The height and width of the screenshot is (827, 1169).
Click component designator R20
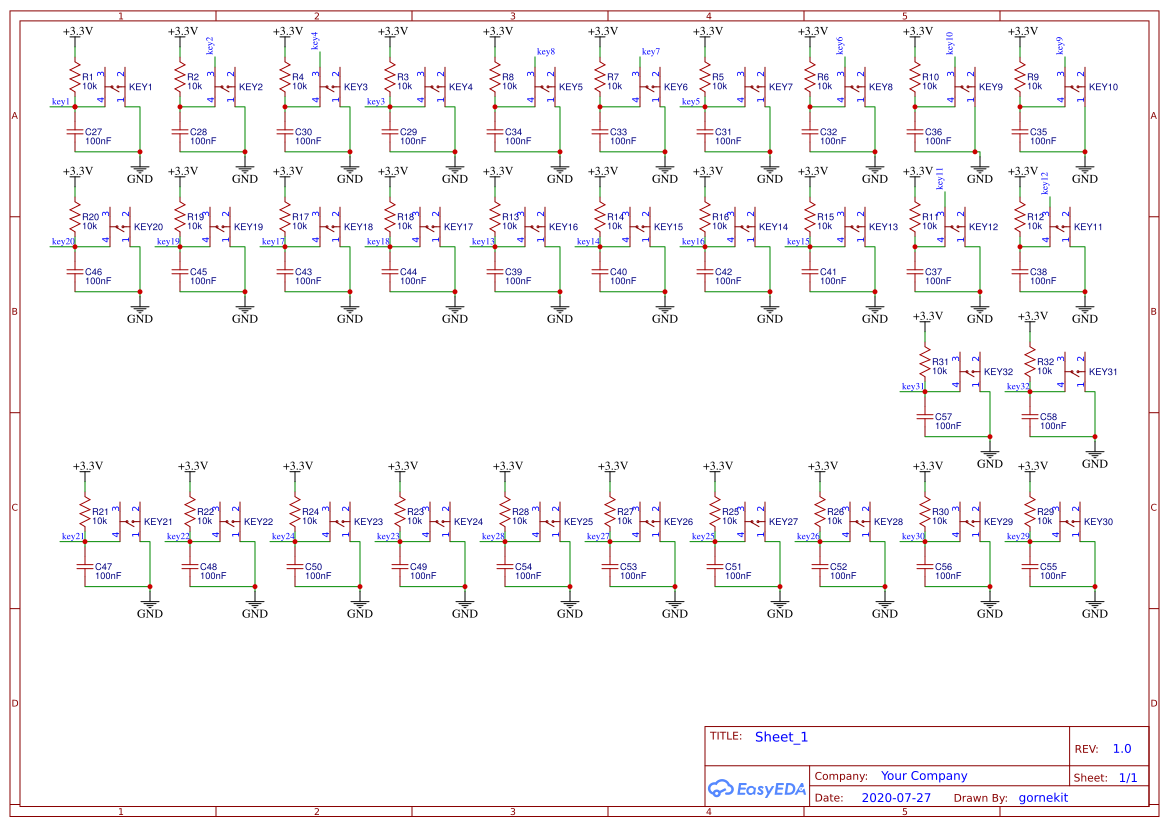pos(89,218)
